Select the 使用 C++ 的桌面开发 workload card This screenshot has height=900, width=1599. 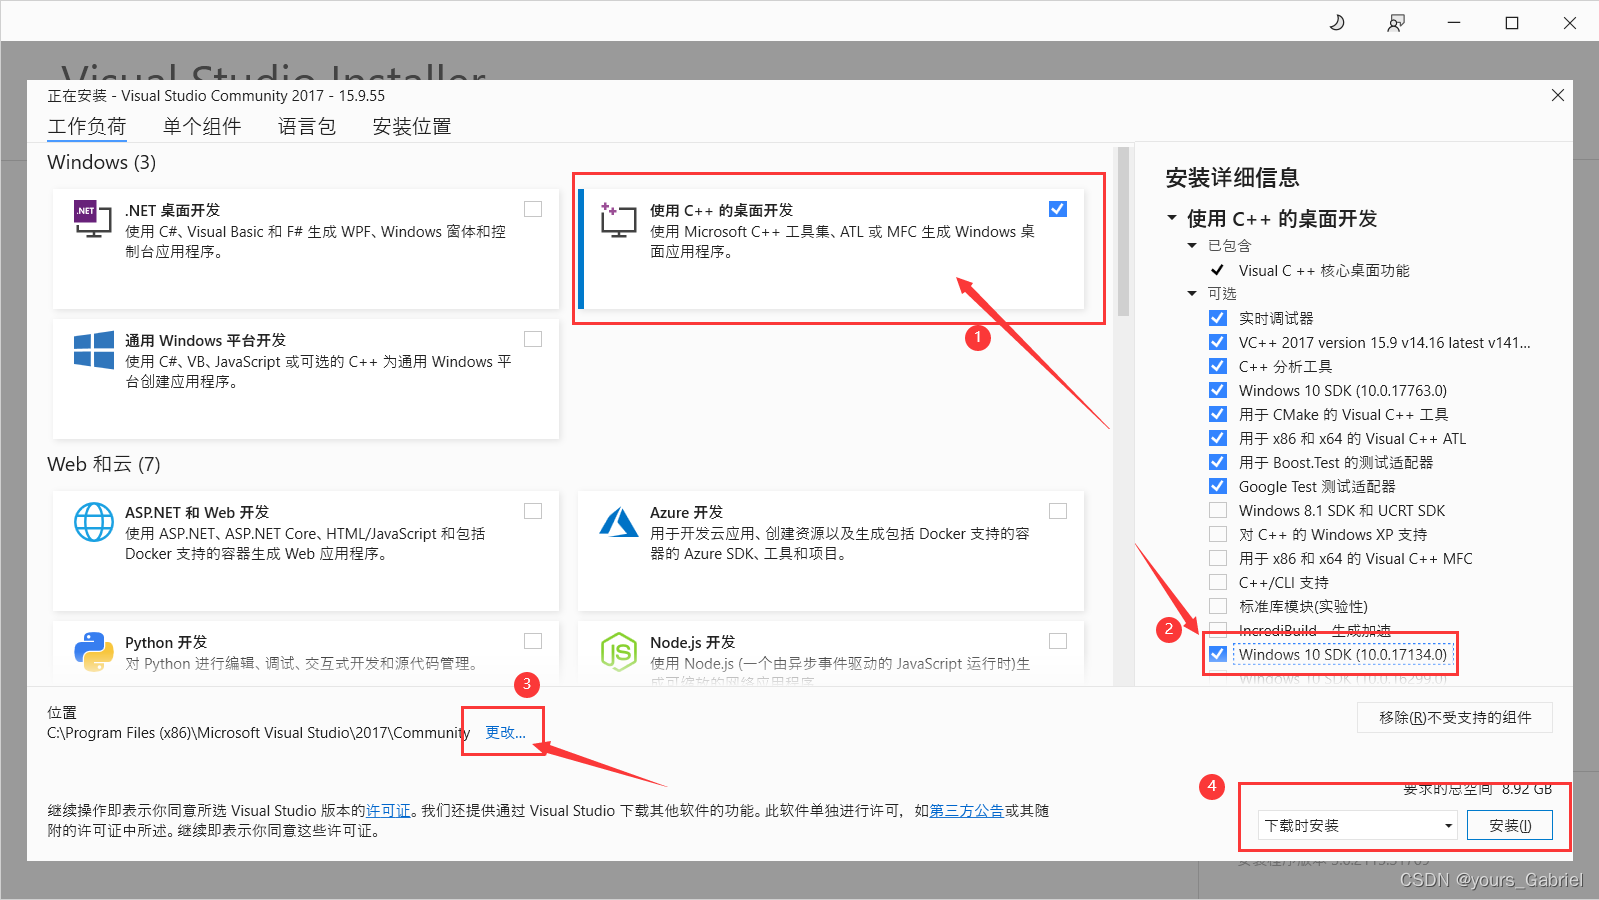pos(832,249)
